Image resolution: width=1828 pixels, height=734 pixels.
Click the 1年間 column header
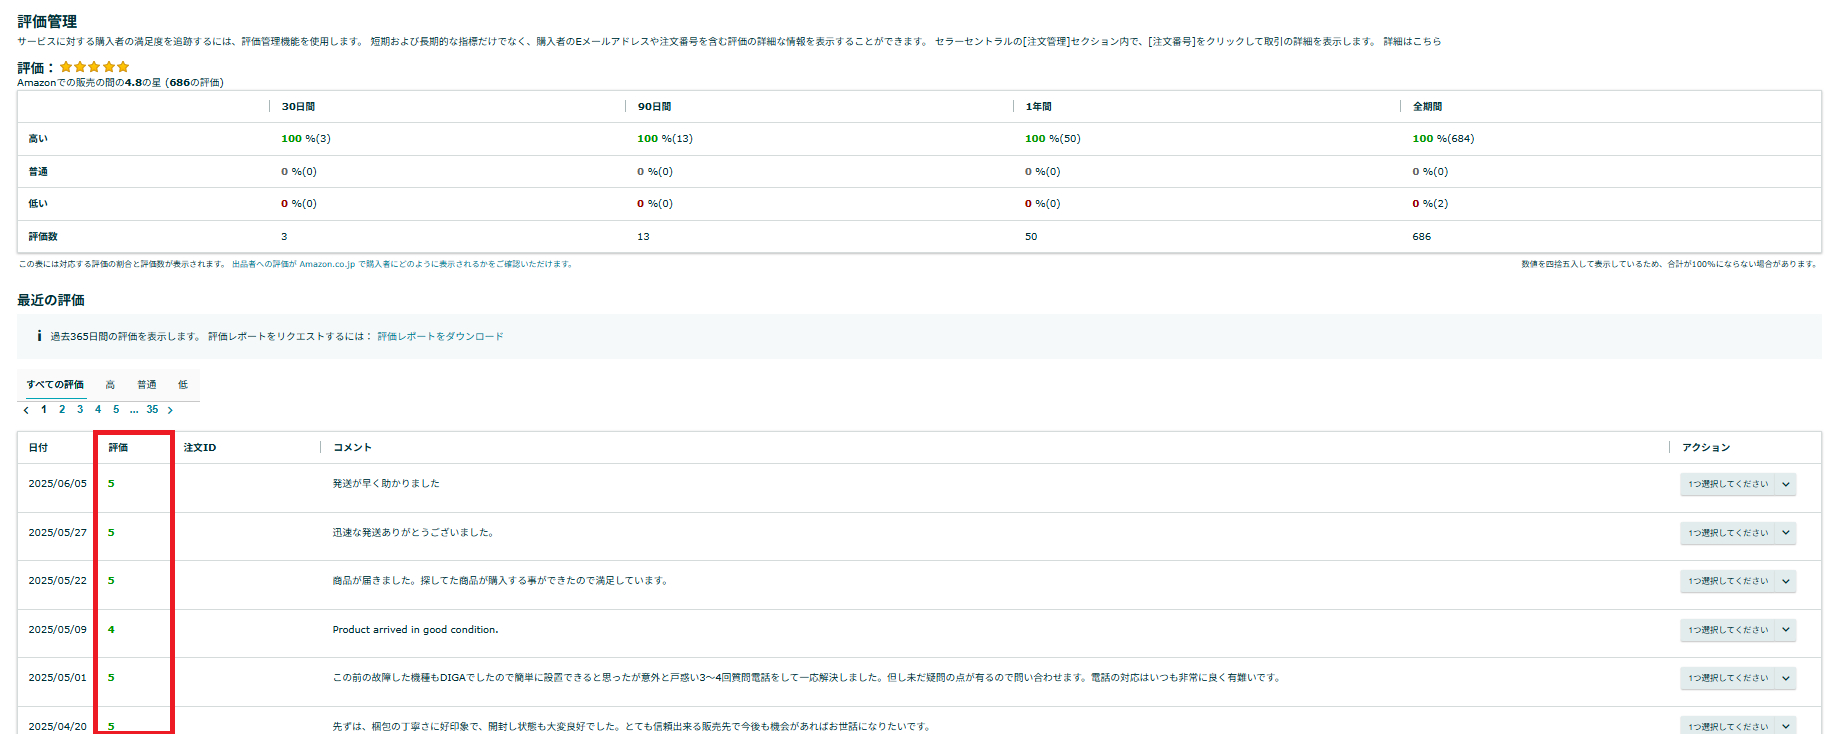[1038, 107]
